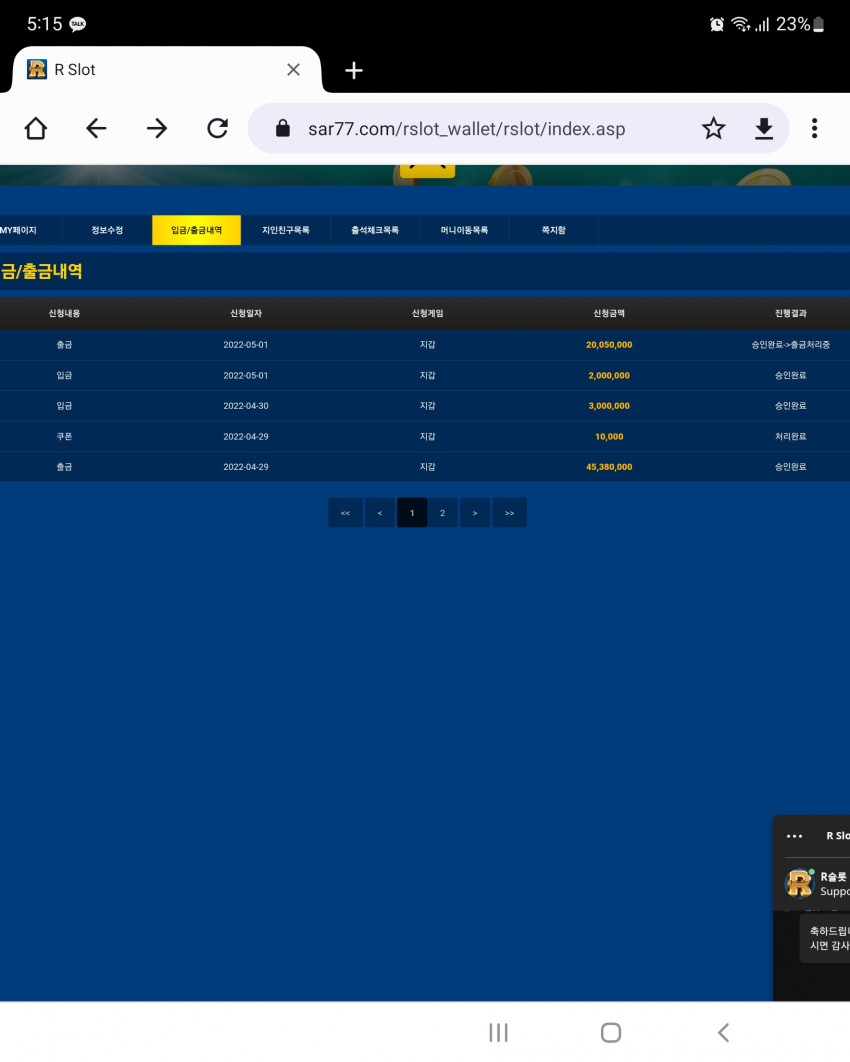Tap the KakaoTalk notification icon in status bar

(x=78, y=24)
